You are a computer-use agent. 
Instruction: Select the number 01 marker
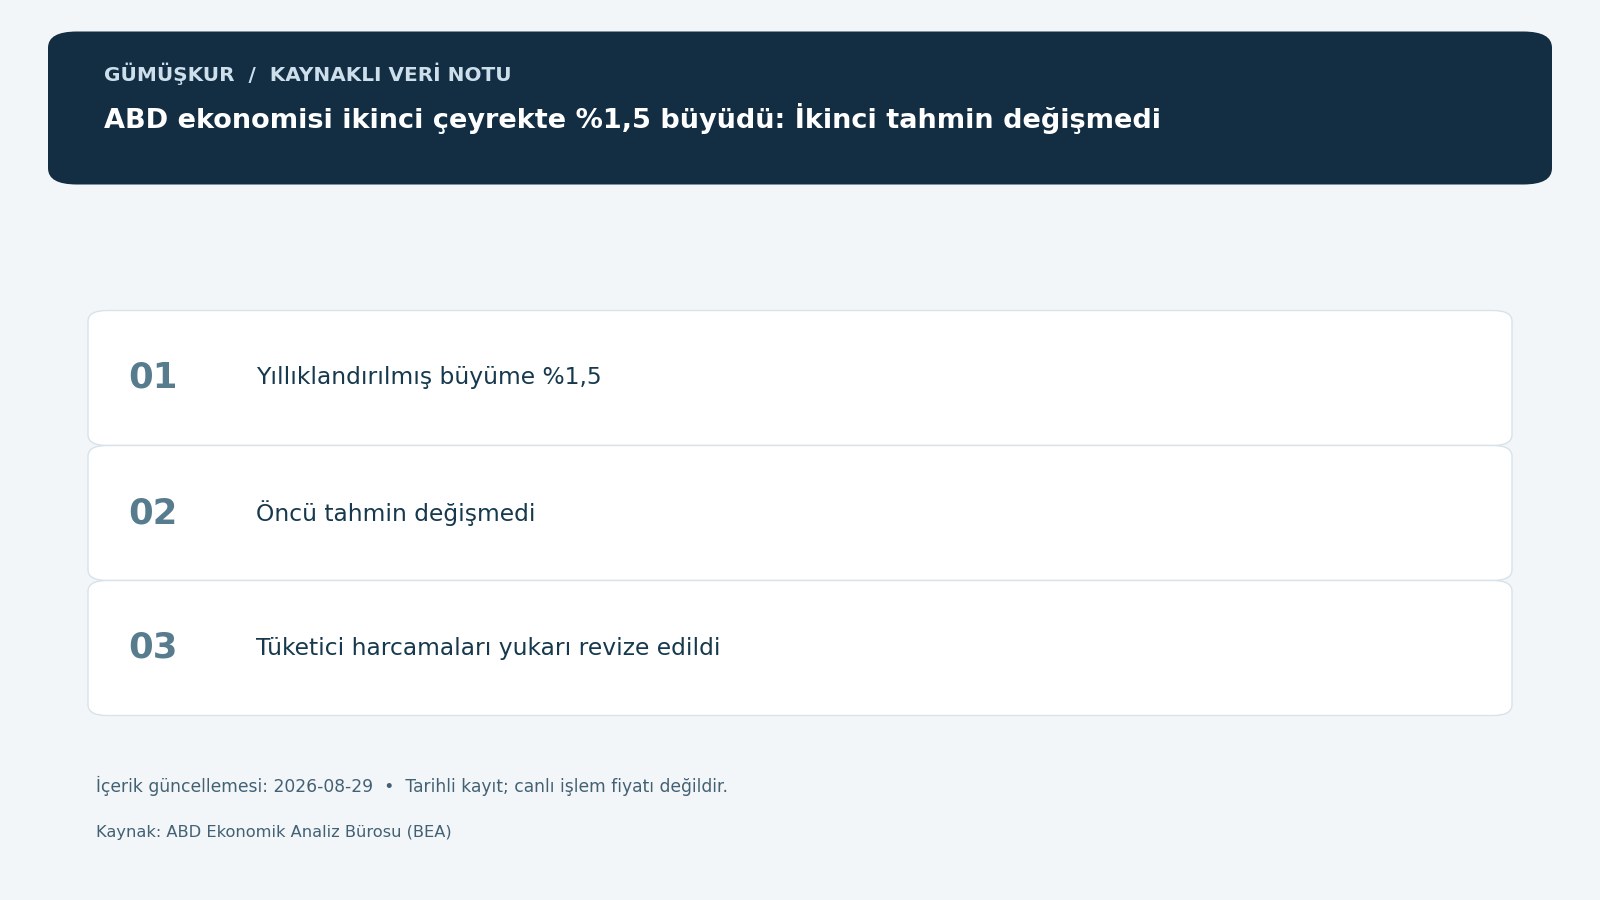pos(153,377)
